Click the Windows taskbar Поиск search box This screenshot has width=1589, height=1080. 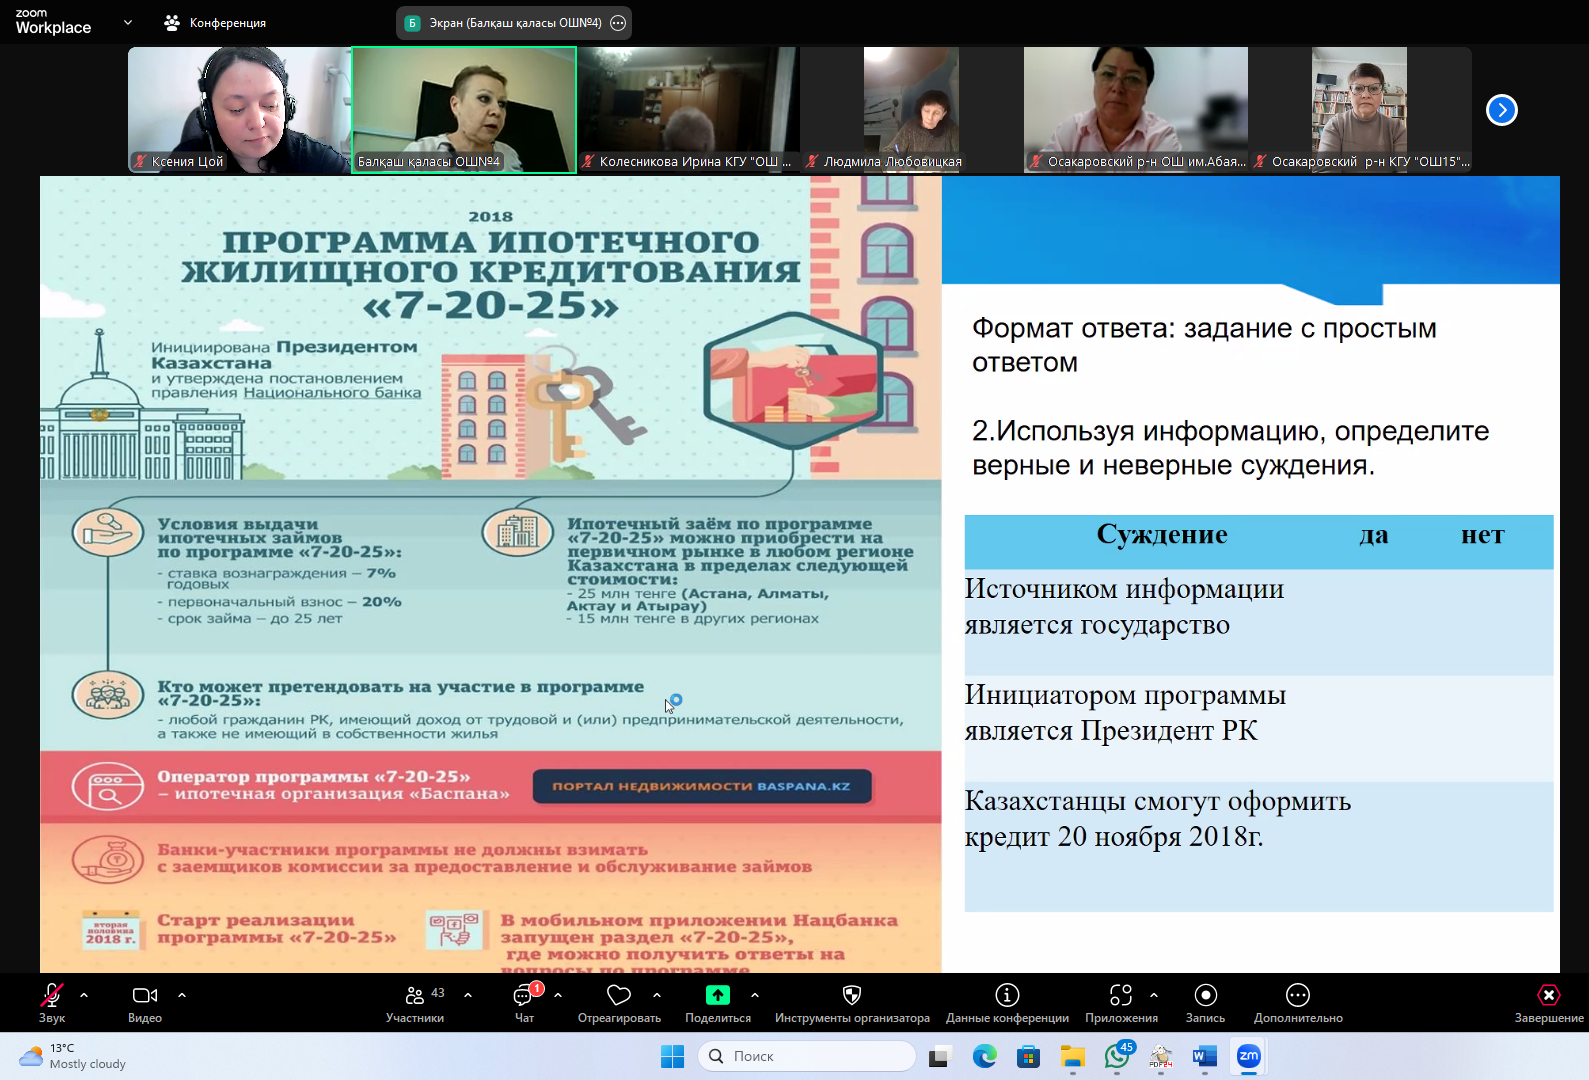806,1056
